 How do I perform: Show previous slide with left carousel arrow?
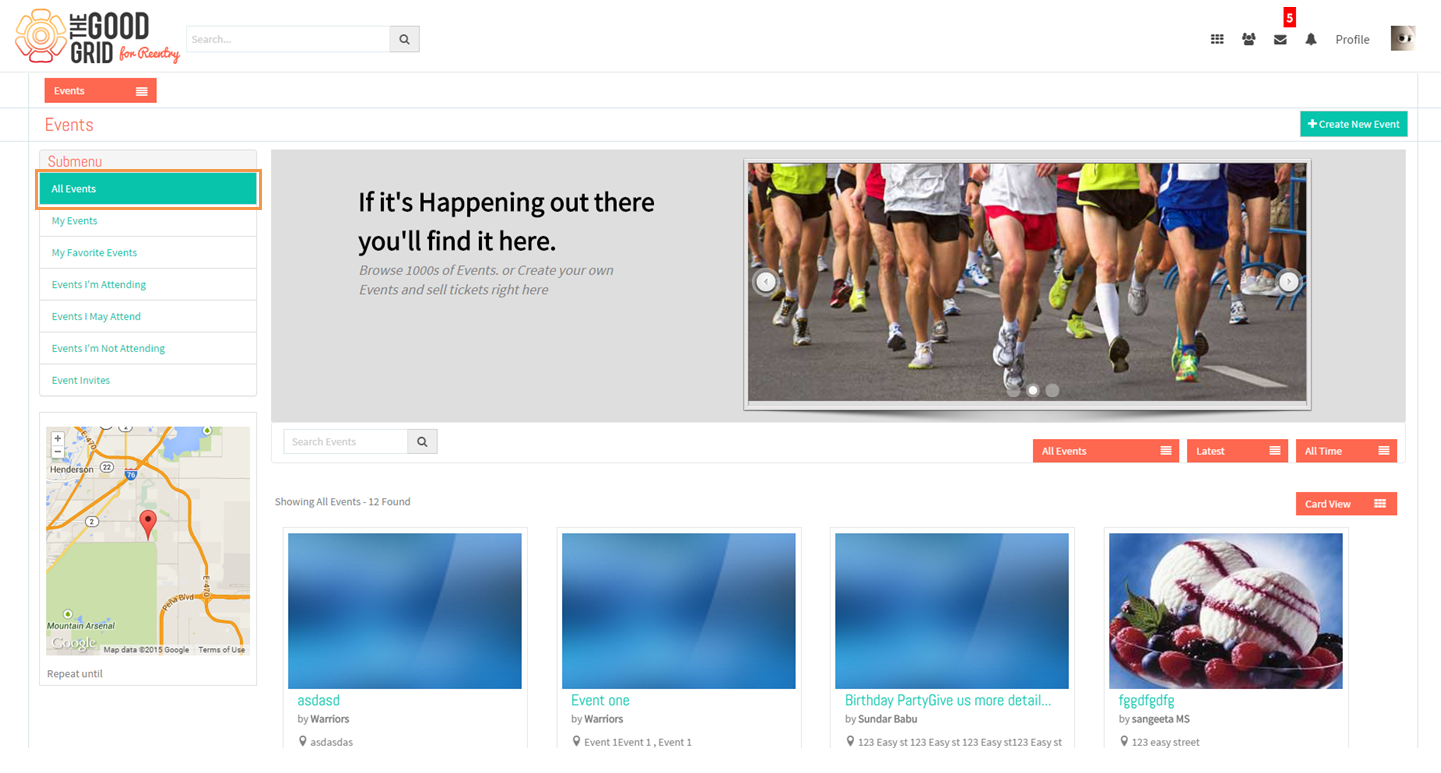click(x=766, y=282)
